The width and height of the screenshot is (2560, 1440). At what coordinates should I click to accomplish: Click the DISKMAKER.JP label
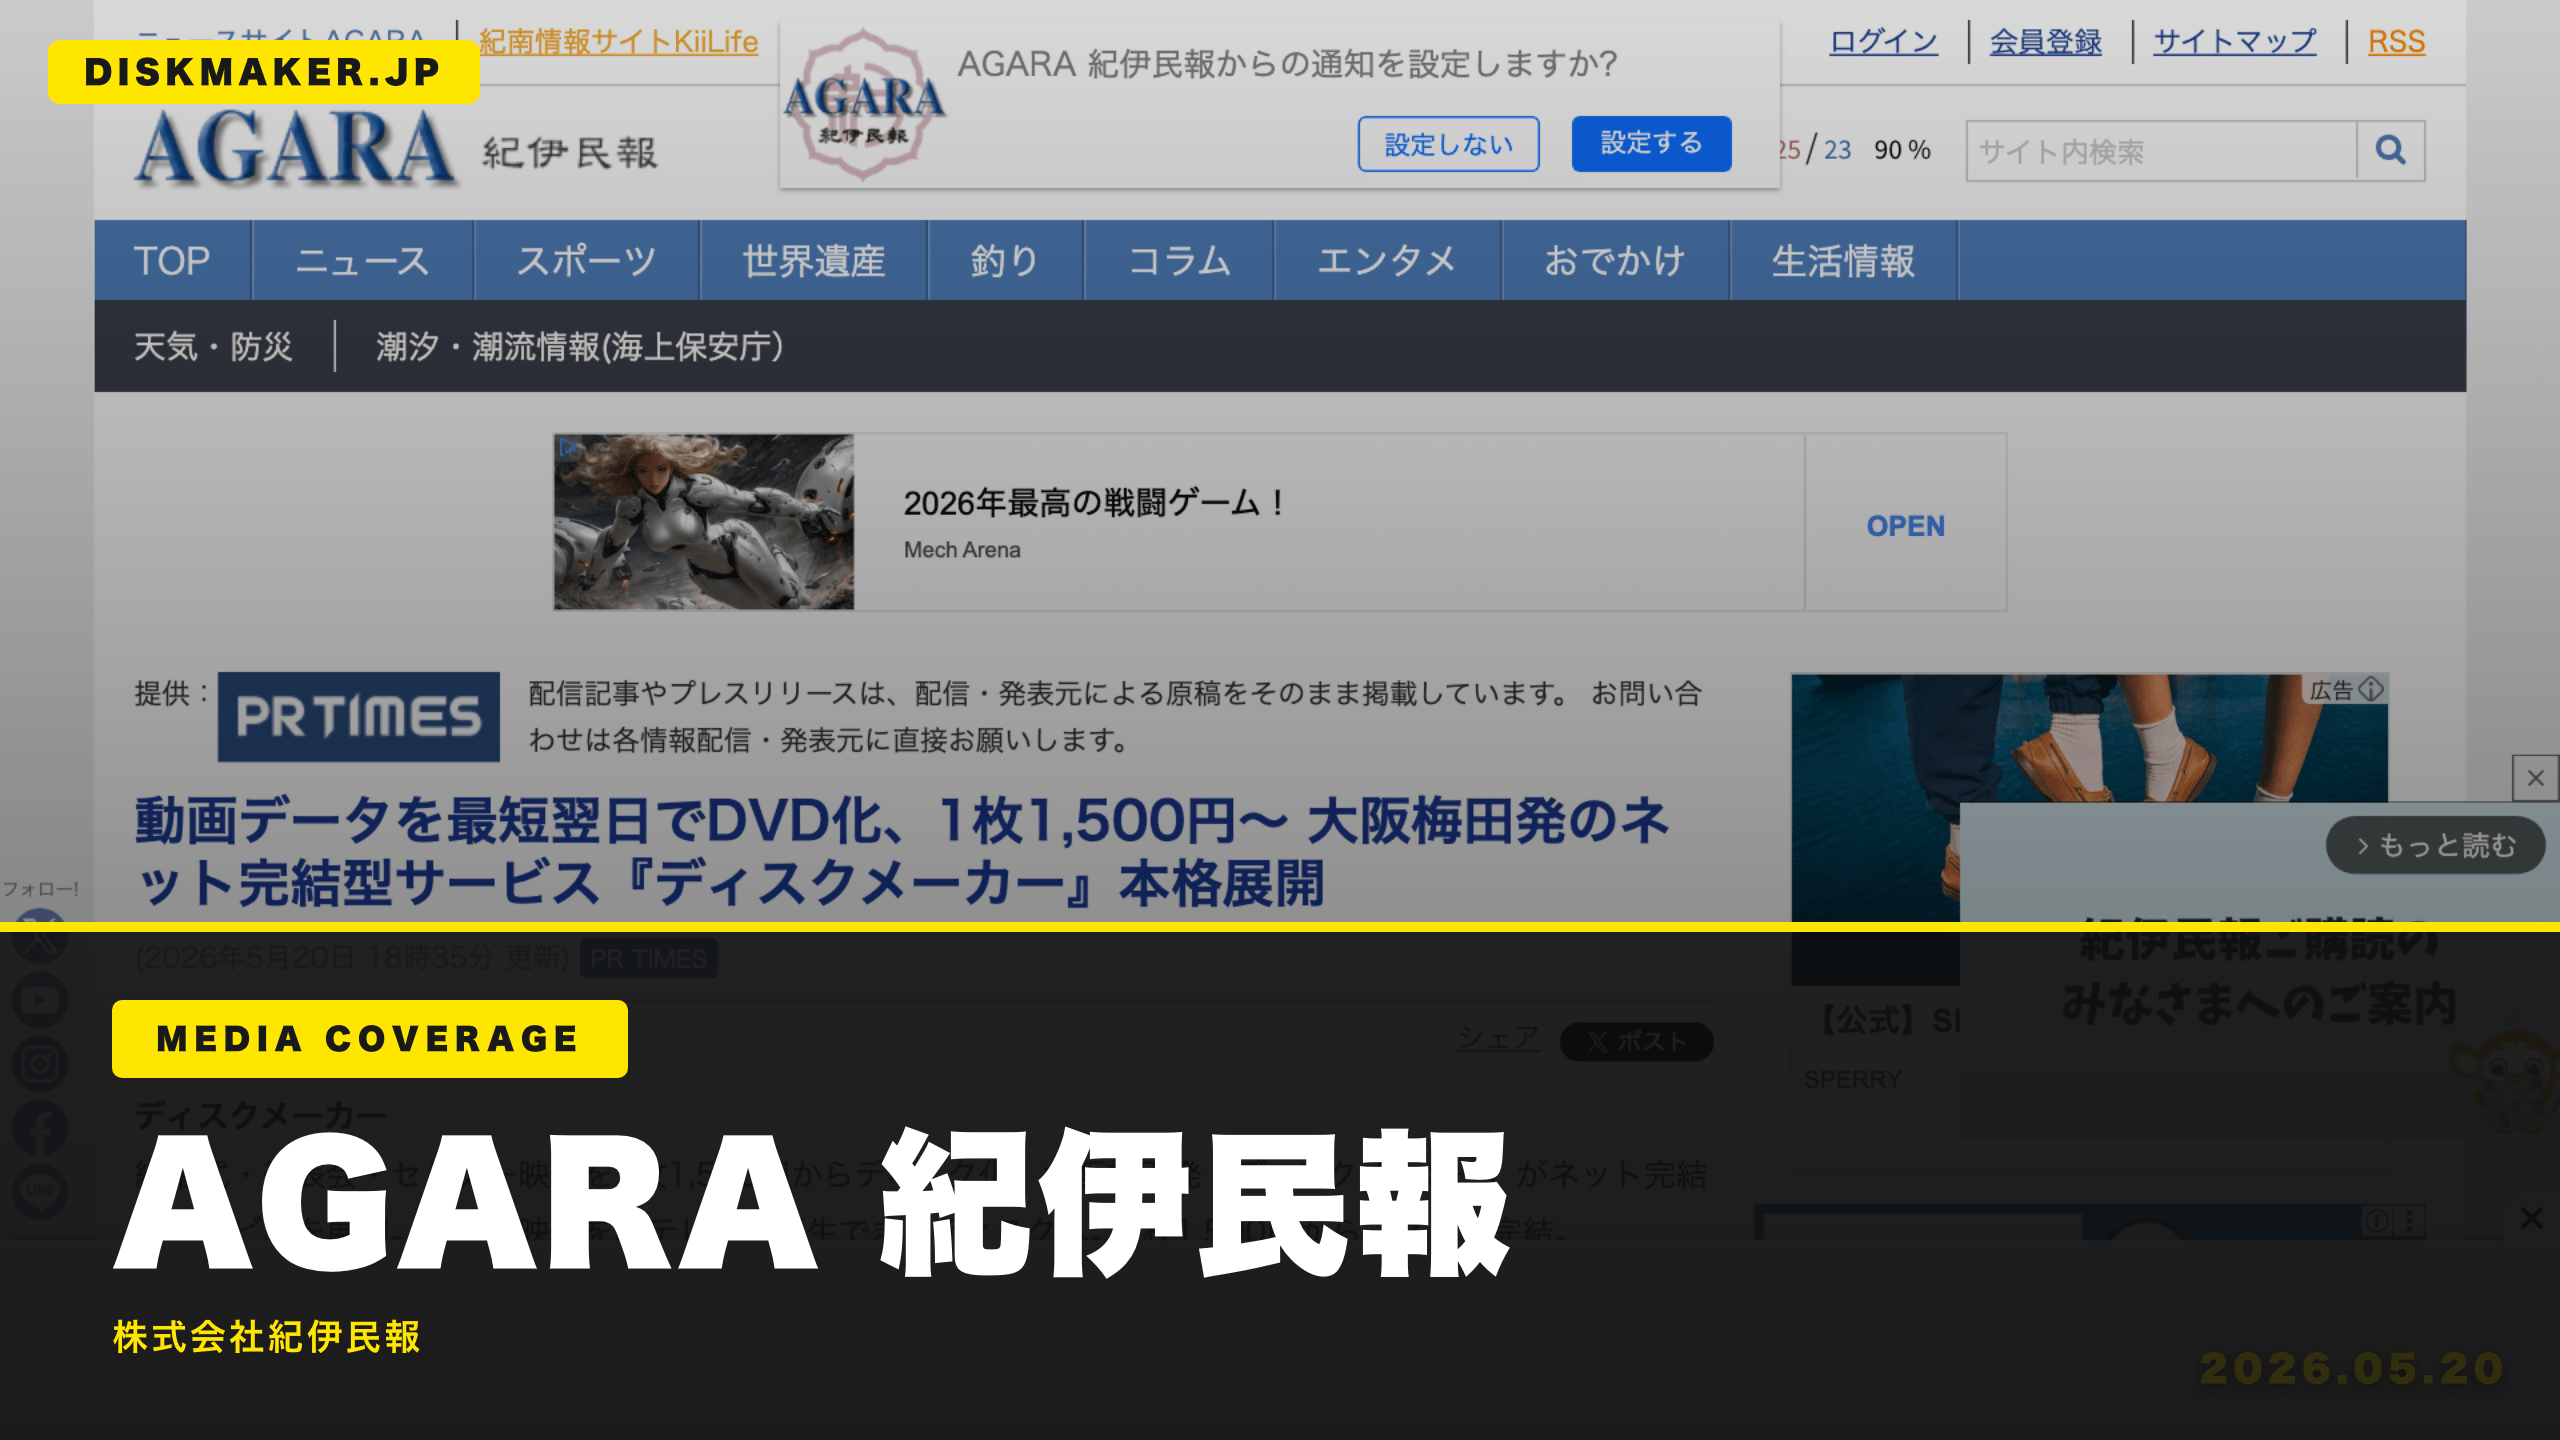coord(263,72)
